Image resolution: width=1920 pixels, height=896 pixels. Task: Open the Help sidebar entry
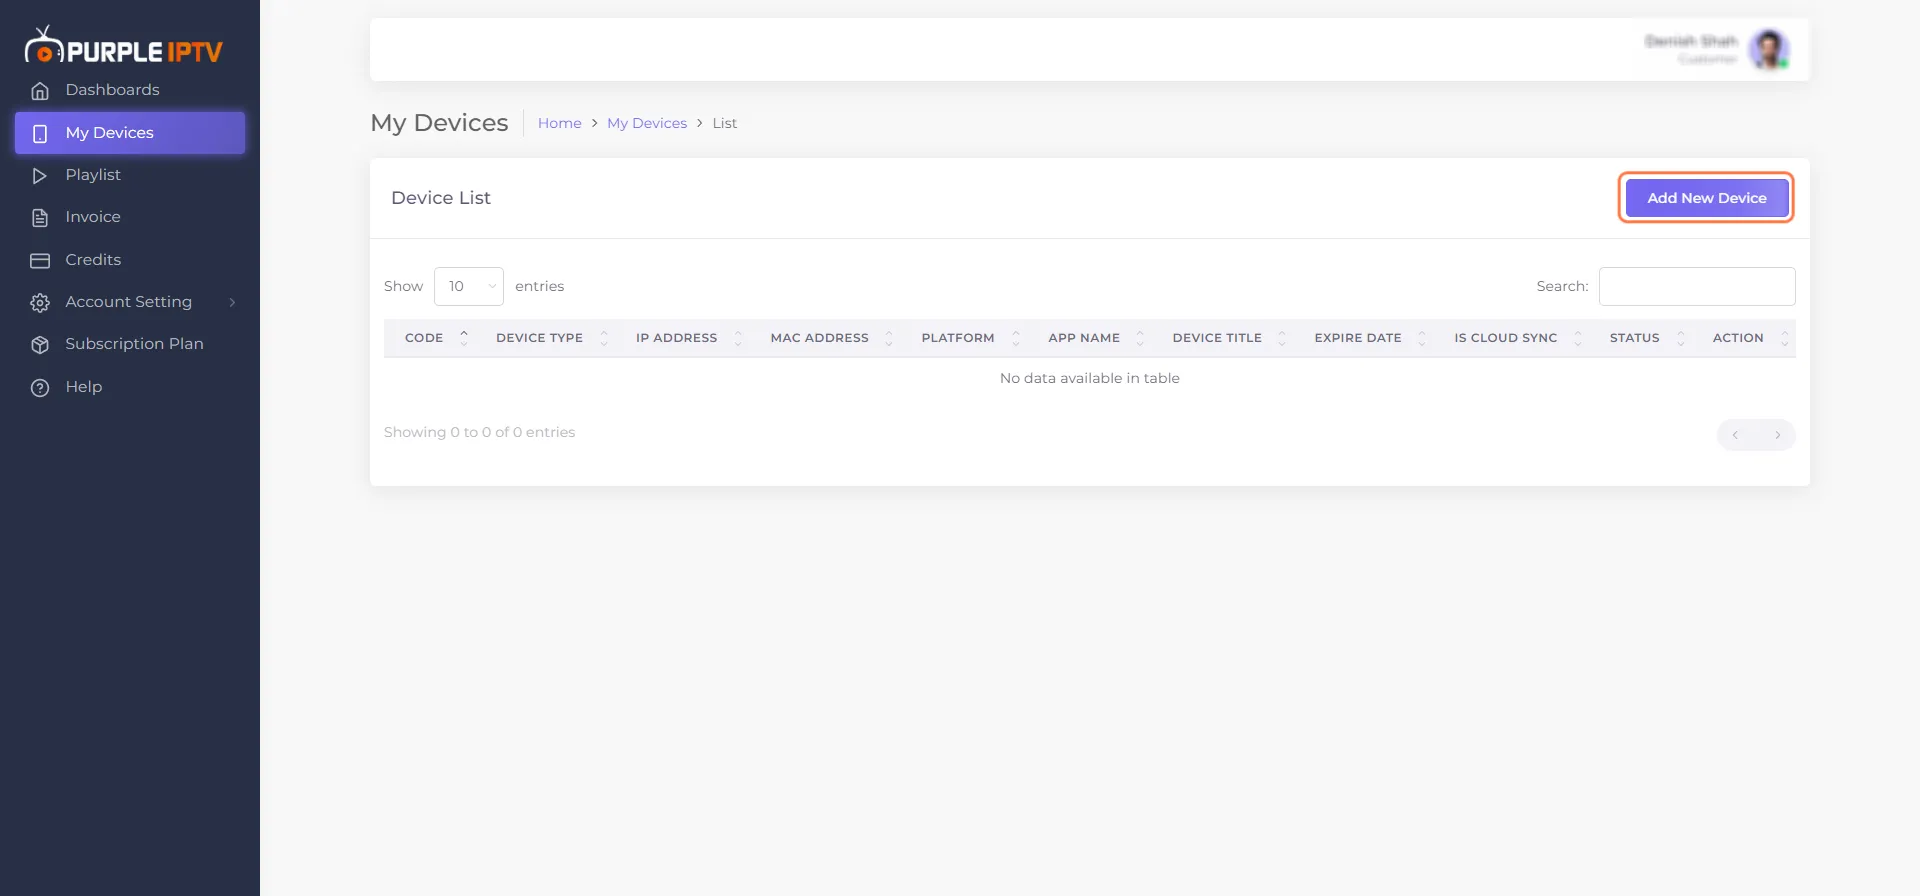click(x=130, y=387)
